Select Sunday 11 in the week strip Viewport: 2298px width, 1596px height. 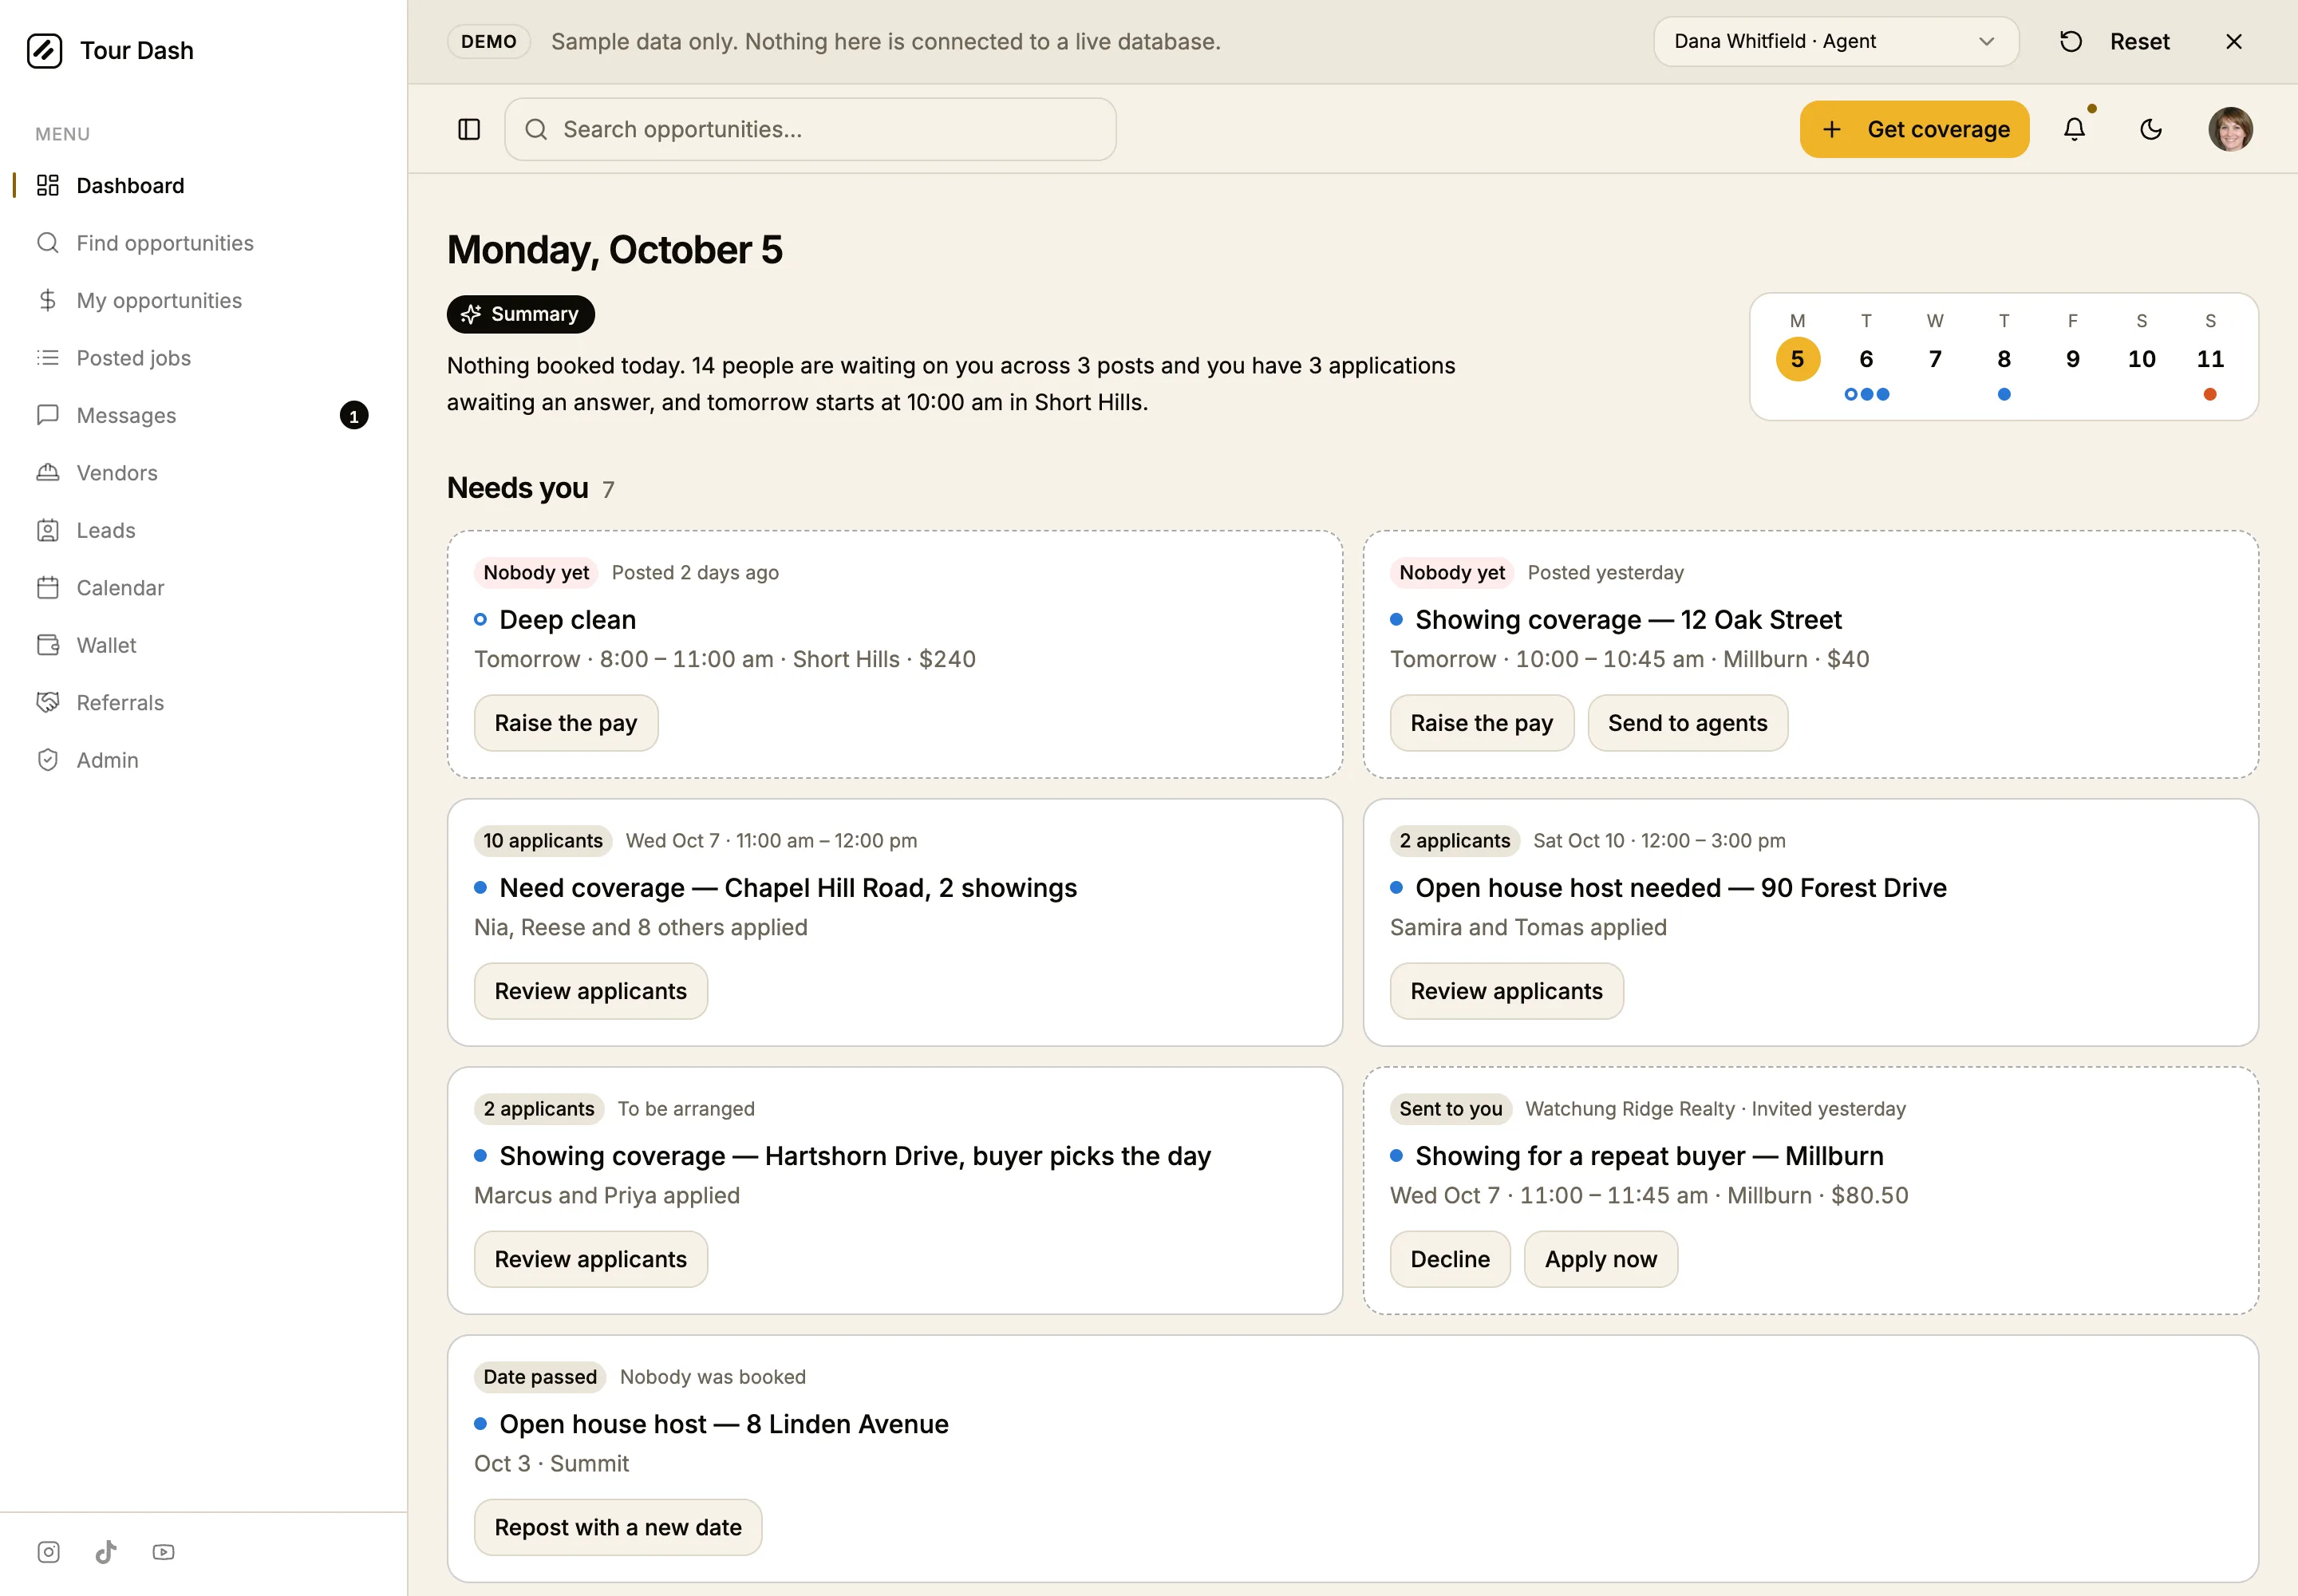click(x=2210, y=360)
